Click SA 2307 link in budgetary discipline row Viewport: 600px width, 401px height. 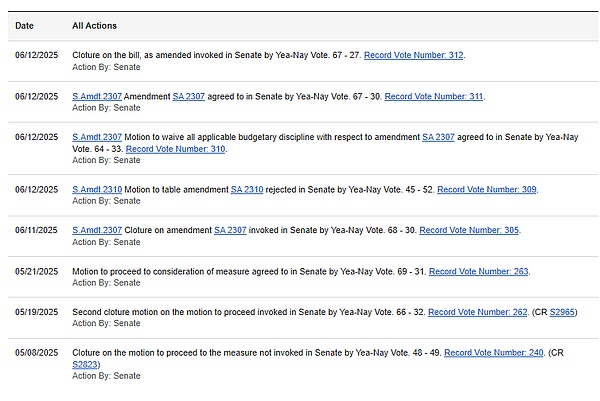[438, 137]
